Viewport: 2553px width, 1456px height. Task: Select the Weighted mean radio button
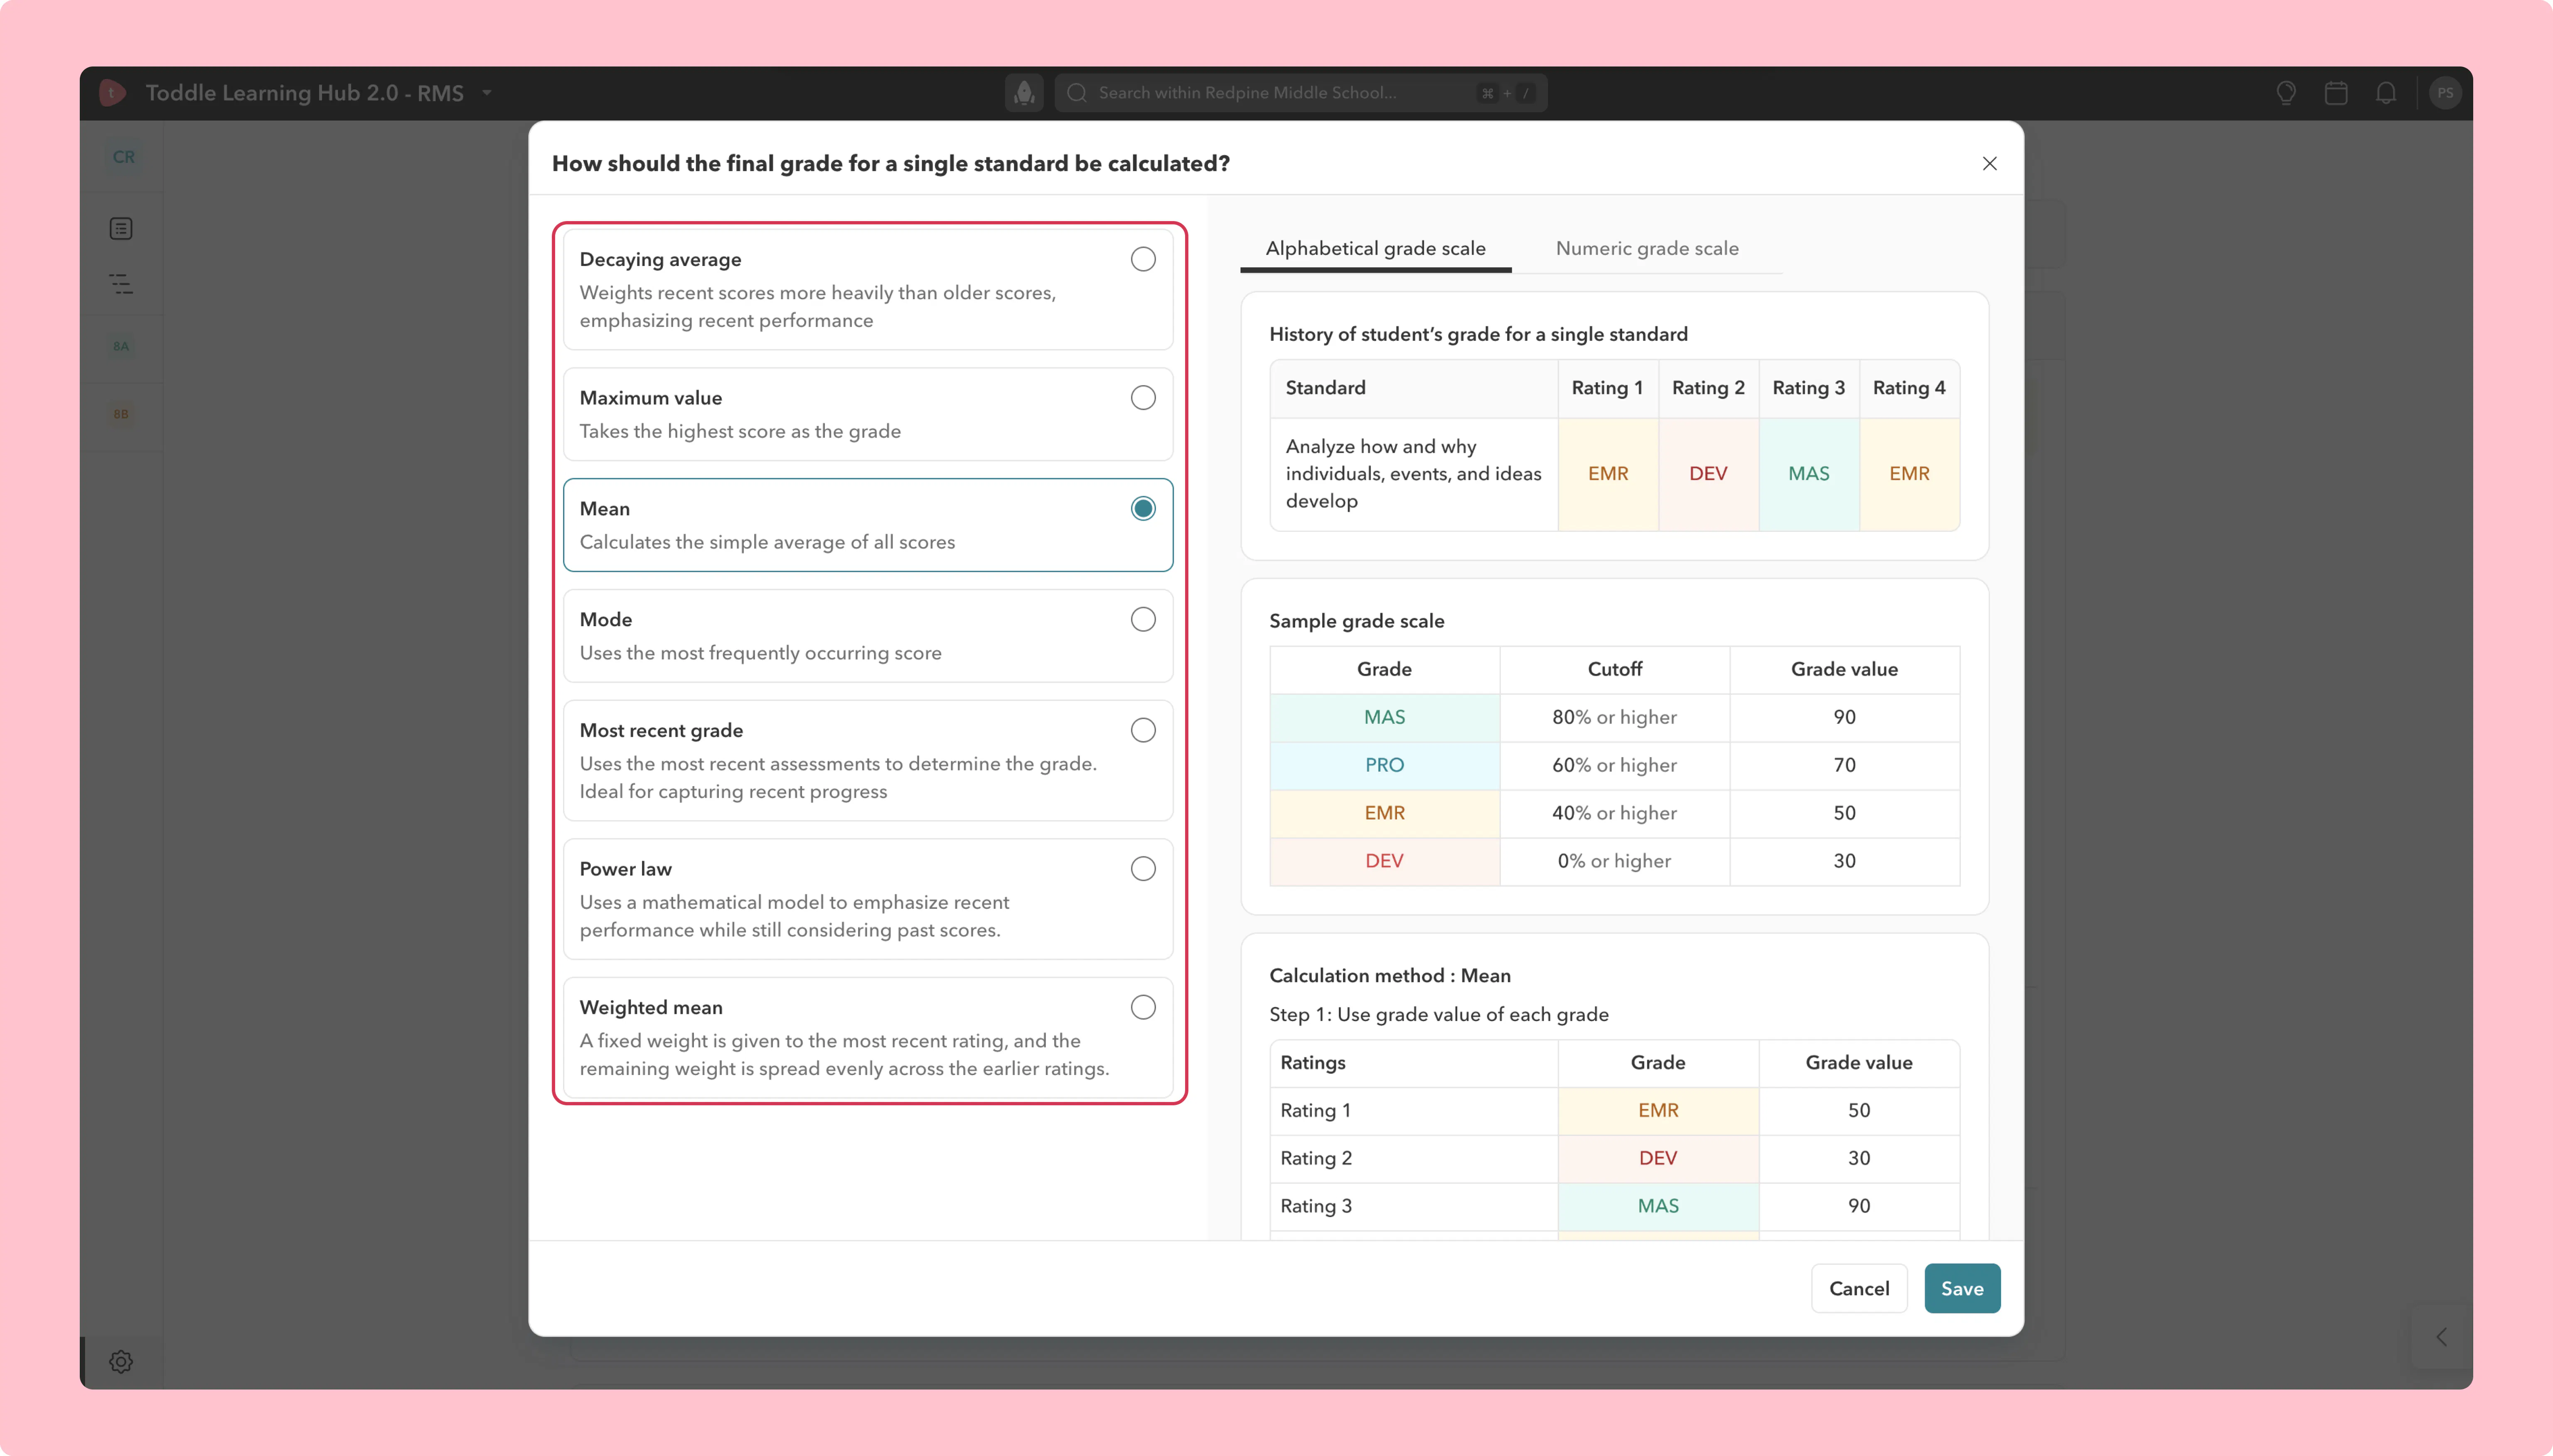tap(1143, 1007)
